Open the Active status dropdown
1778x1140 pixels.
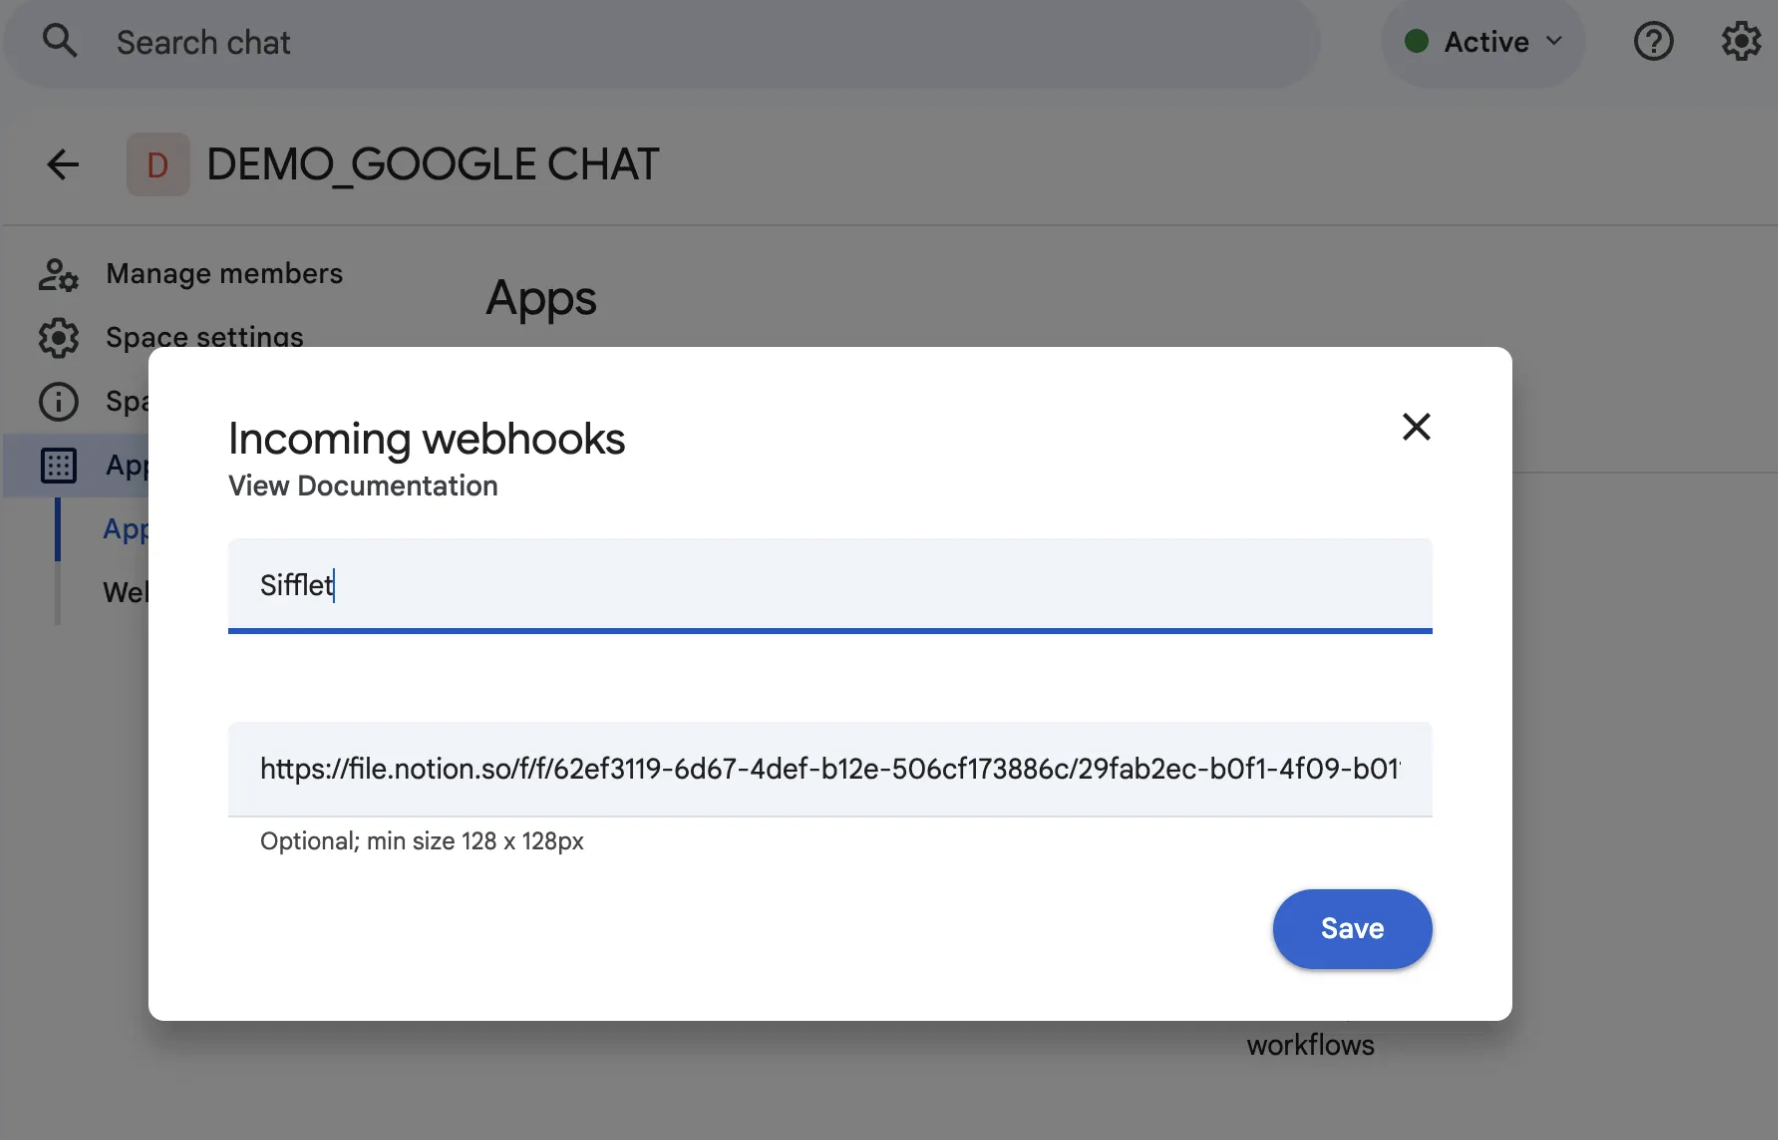[x=1483, y=42]
